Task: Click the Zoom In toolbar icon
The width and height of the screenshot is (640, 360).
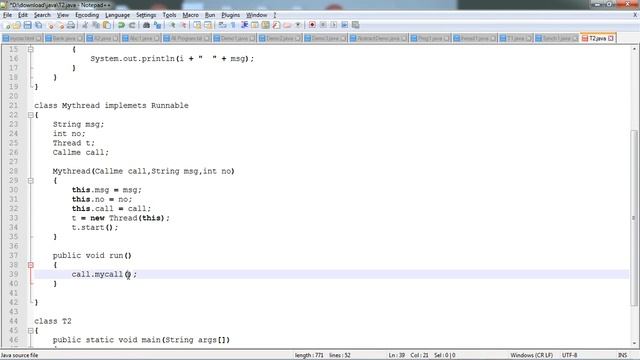Action: coord(172,25)
